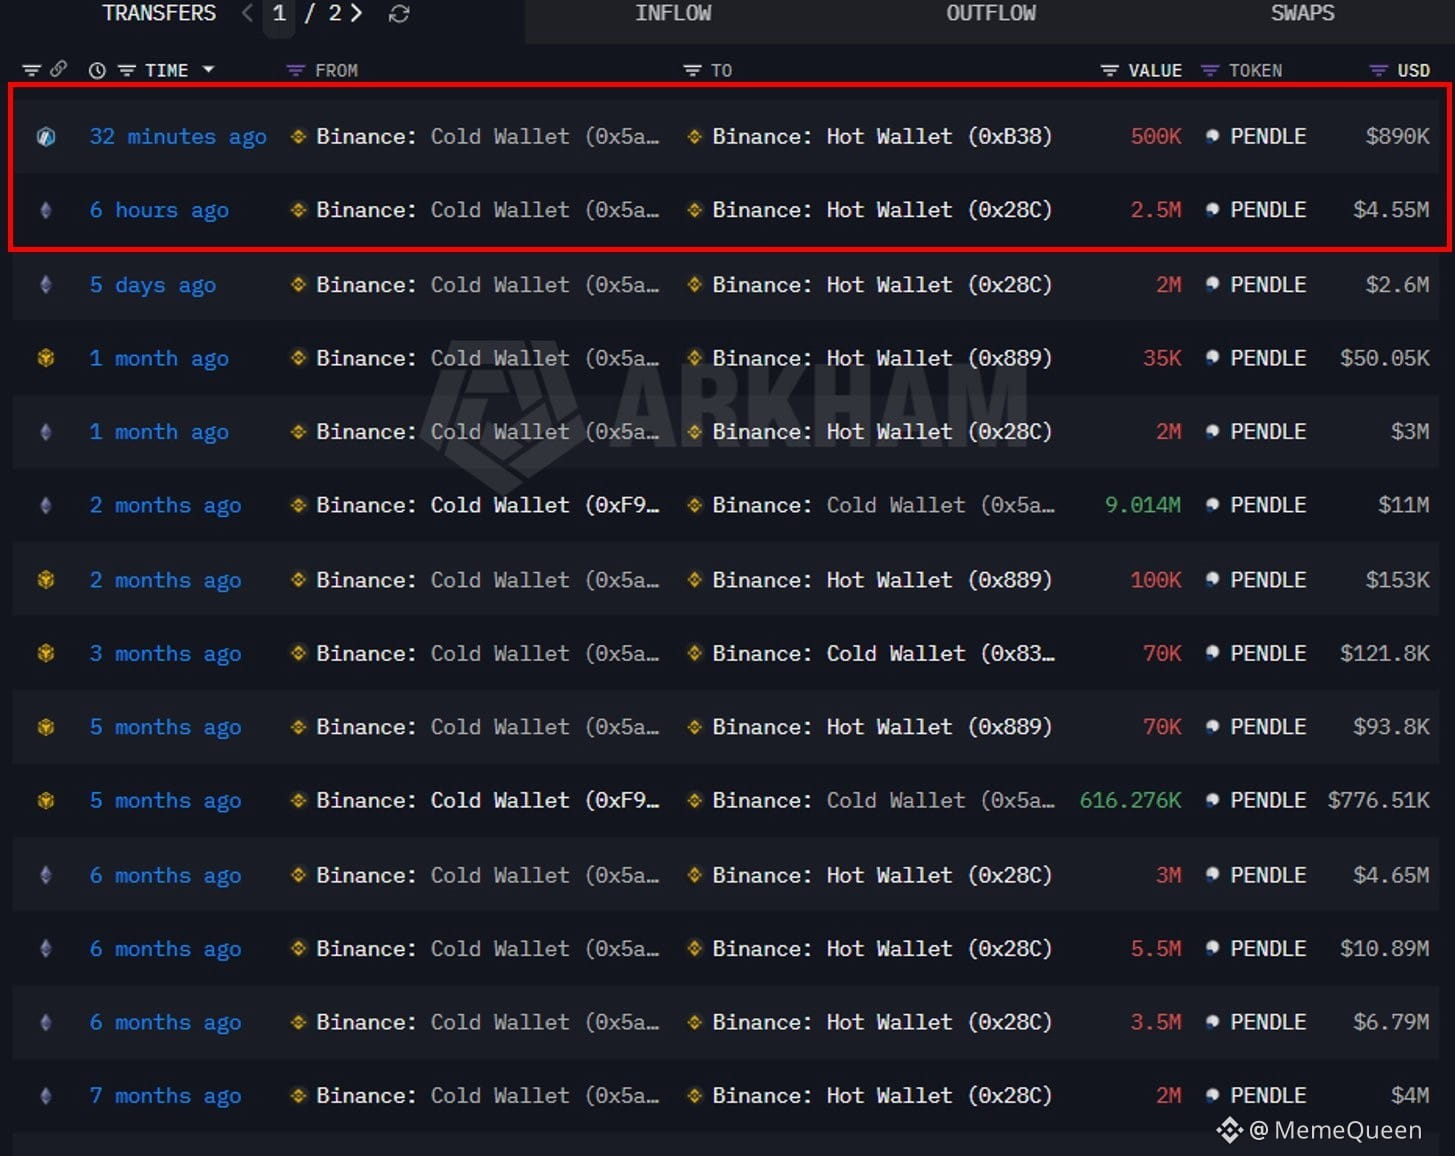Click the current page number field

(x=279, y=14)
